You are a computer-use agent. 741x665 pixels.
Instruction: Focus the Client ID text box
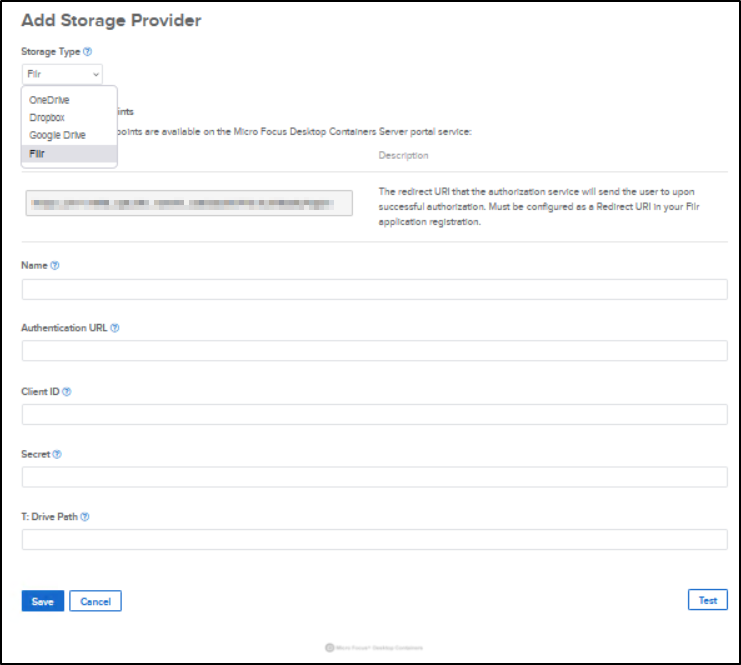point(374,415)
